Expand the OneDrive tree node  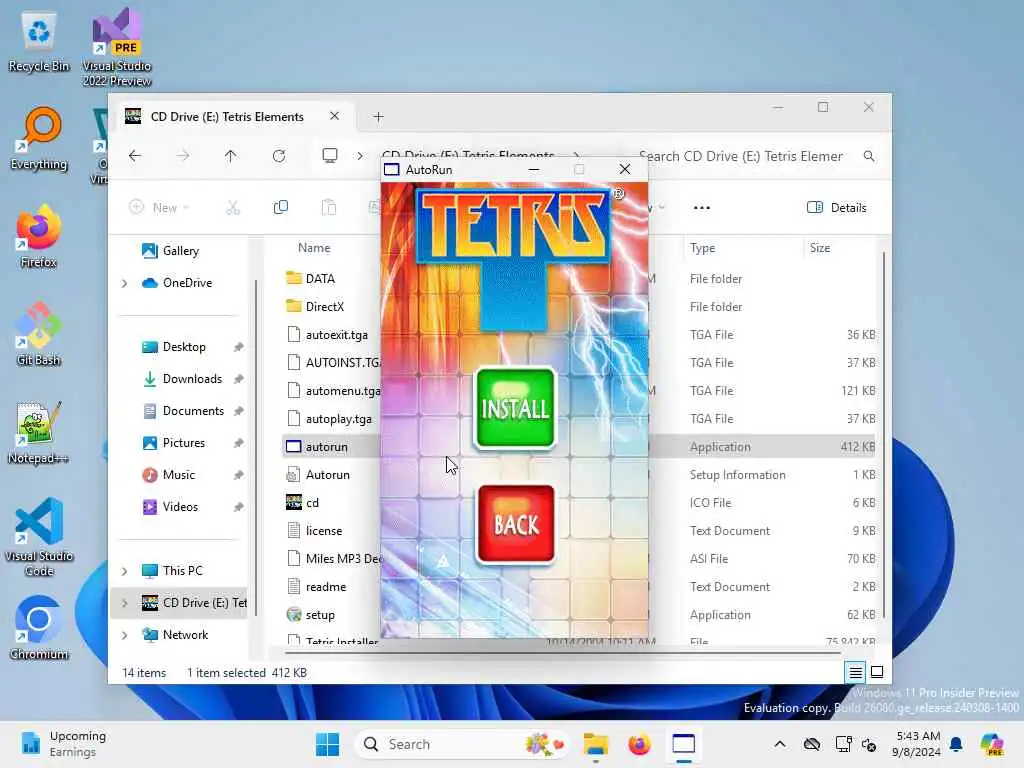tap(124, 283)
